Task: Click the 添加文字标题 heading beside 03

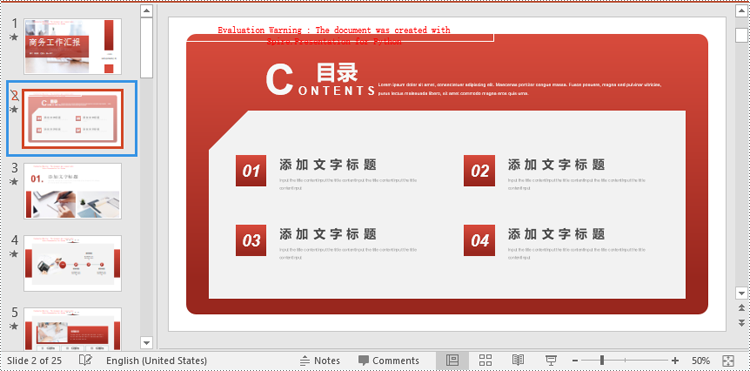Action: click(328, 234)
